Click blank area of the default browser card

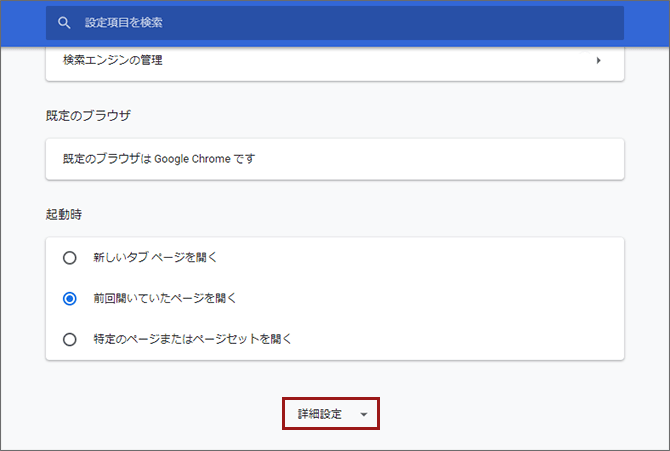(450, 158)
